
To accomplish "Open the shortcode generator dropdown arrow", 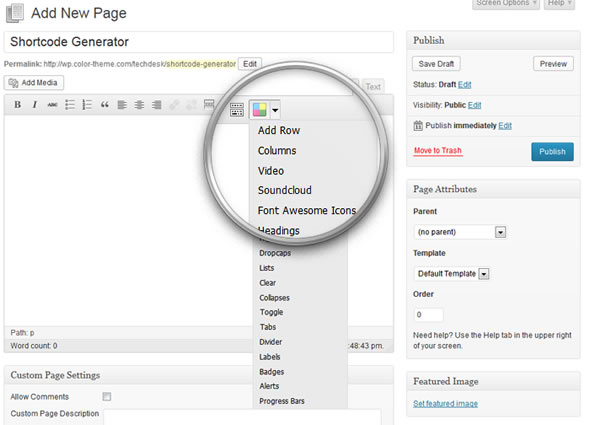I will [x=275, y=110].
